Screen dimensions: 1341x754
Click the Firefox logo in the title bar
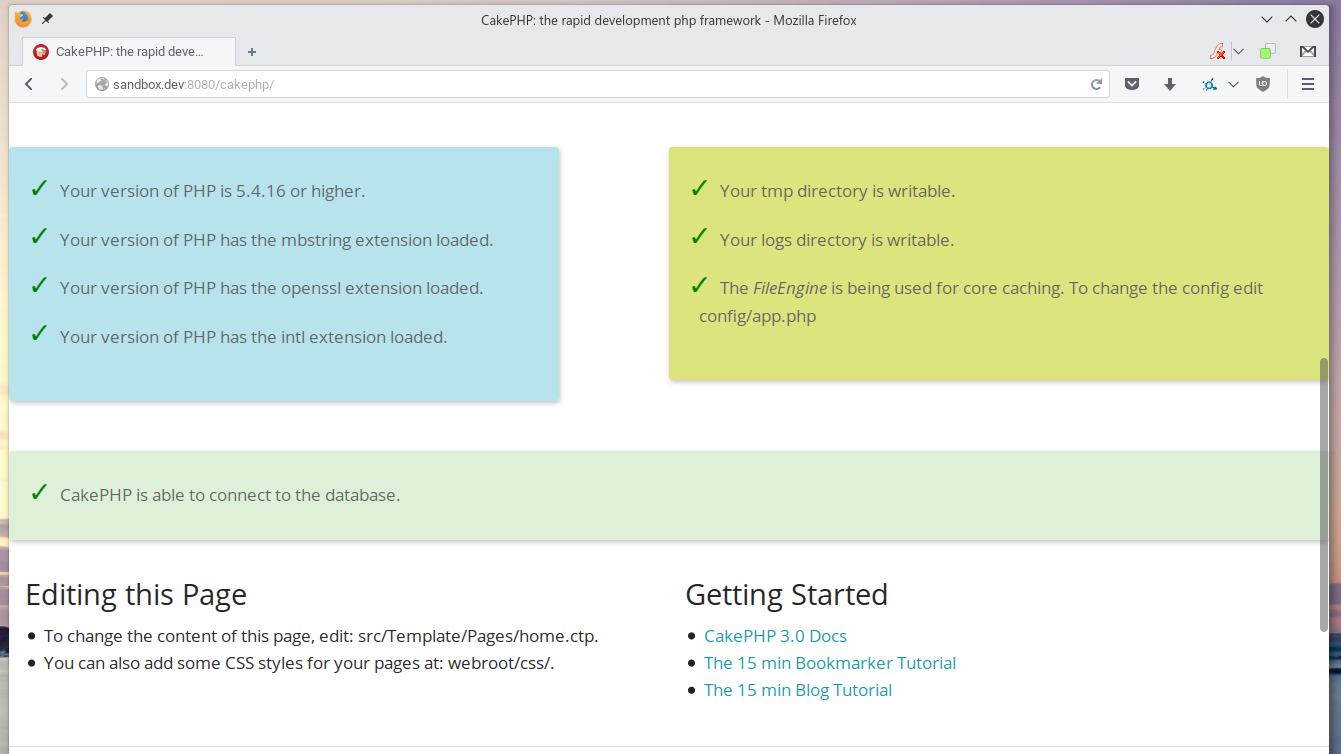pyautogui.click(x=22, y=19)
